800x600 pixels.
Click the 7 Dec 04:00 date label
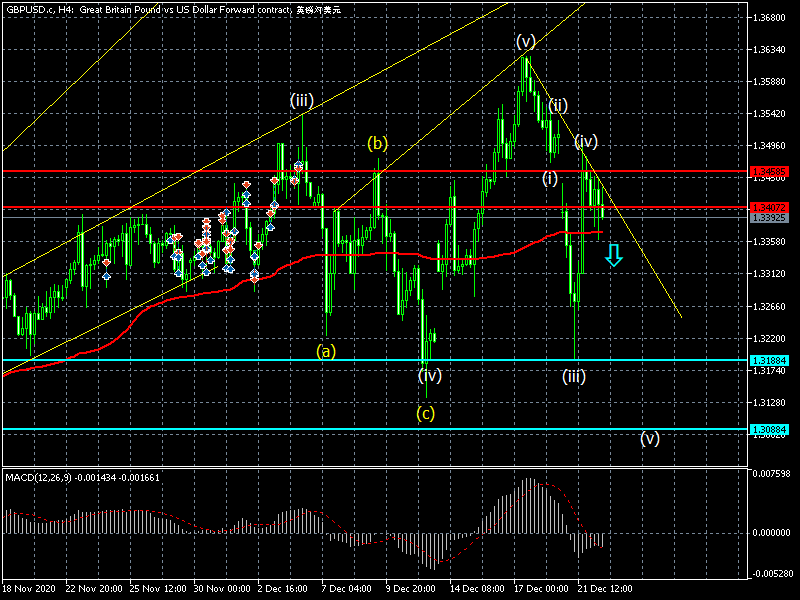(346, 588)
